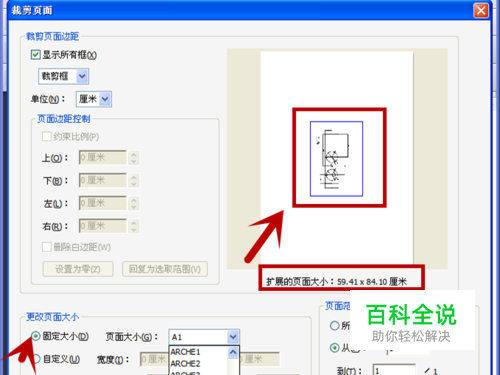The width and height of the screenshot is (500, 375).
Task: Click the 下 margin input field
Action: click(x=103, y=180)
